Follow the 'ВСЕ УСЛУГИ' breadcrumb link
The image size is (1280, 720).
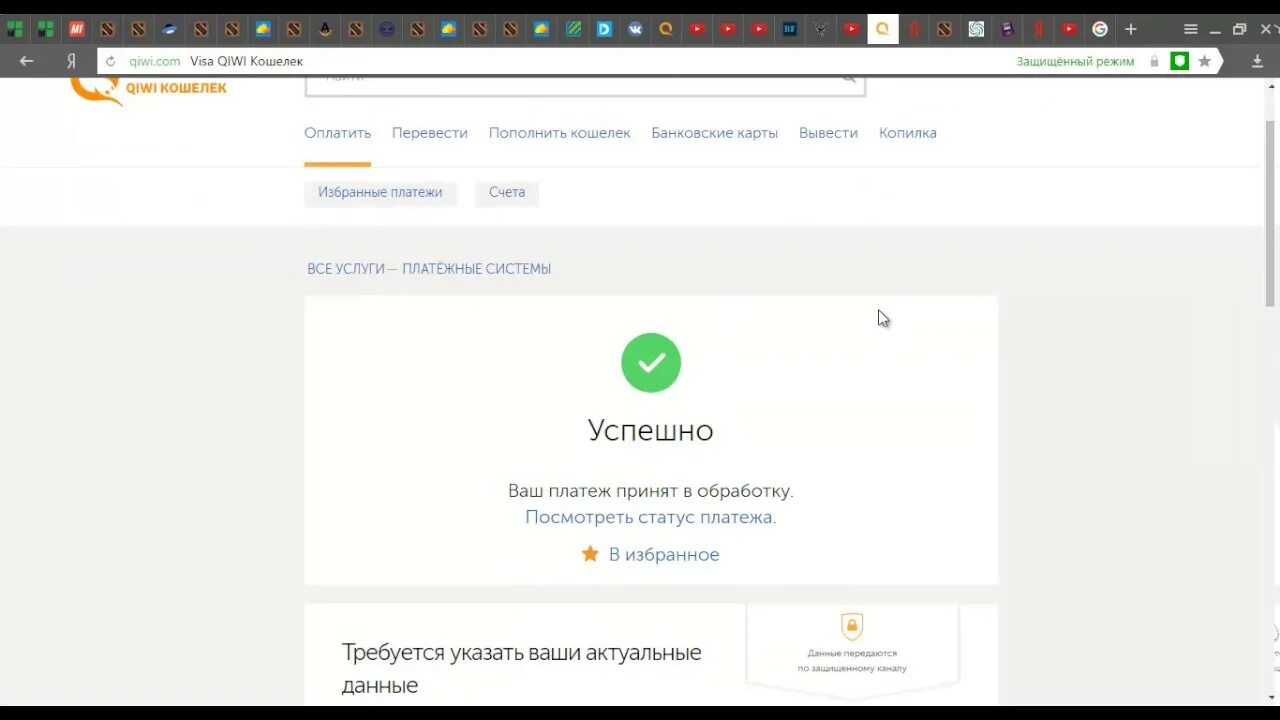click(x=346, y=269)
